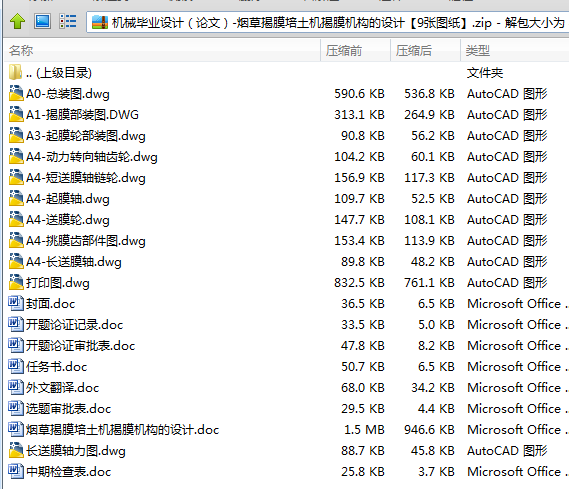Viewport: 569px width, 489px height.
Task: Click the icon of A4-短送膜轴链轮.dwg
Action: (x=16, y=177)
